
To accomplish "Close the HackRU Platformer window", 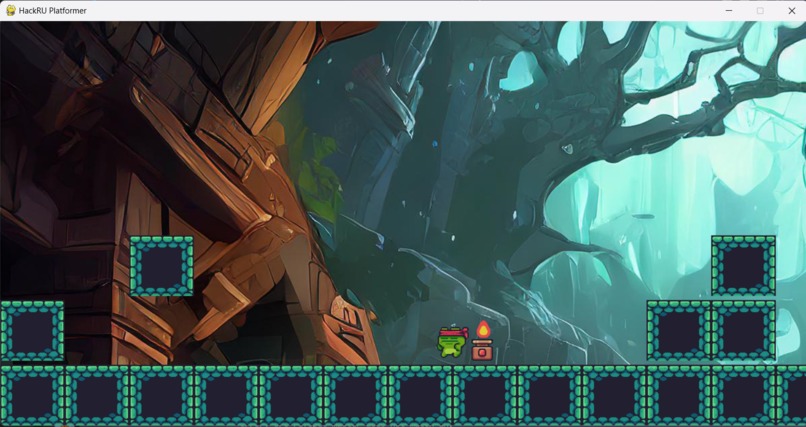I will [791, 10].
